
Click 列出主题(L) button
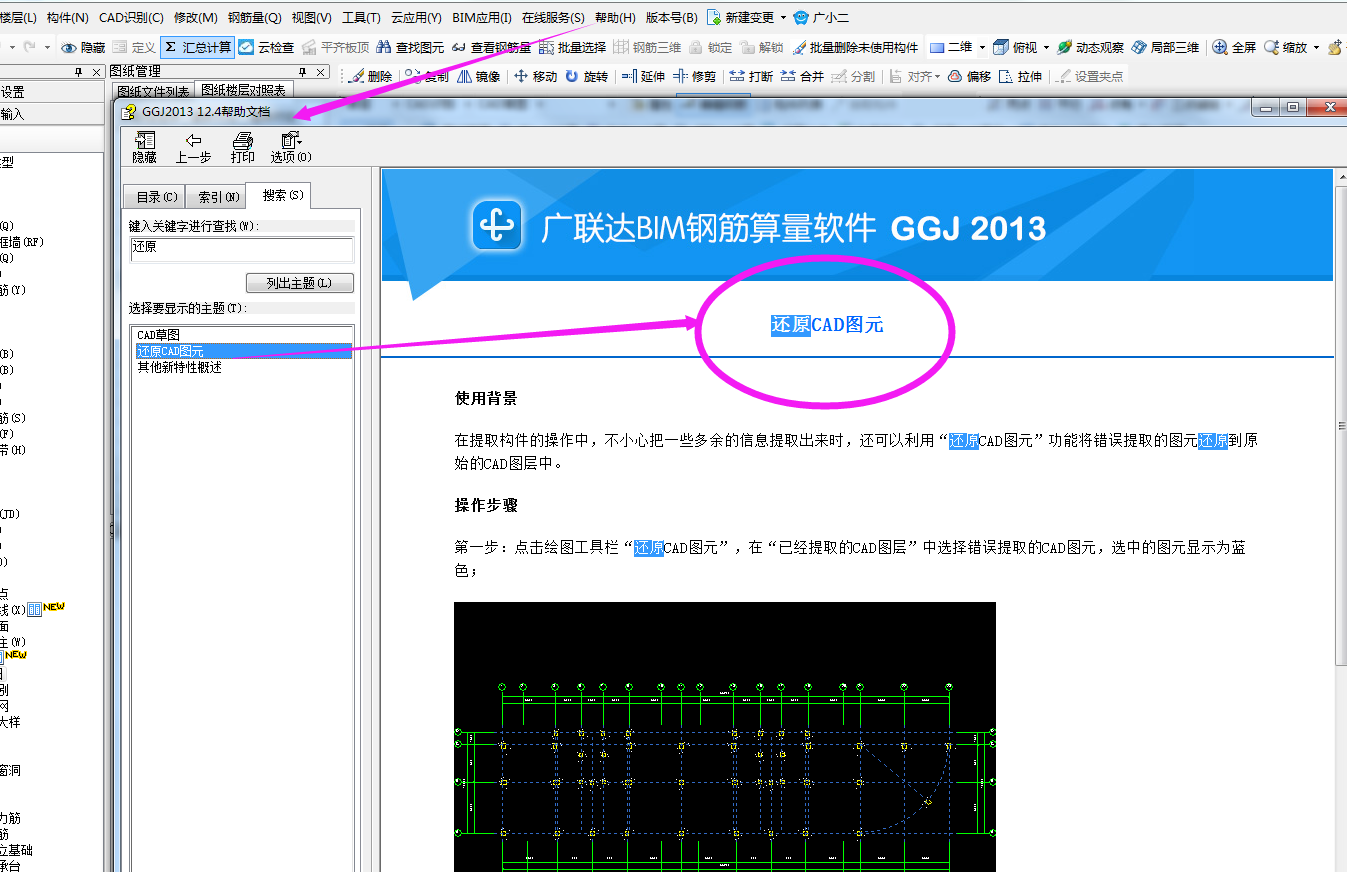coord(300,283)
